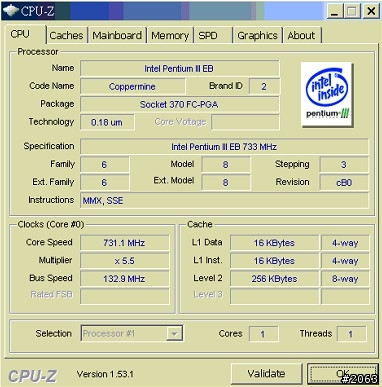This screenshot has width=382, height=387.
Task: Close the CPU-Z window
Action: point(371,12)
